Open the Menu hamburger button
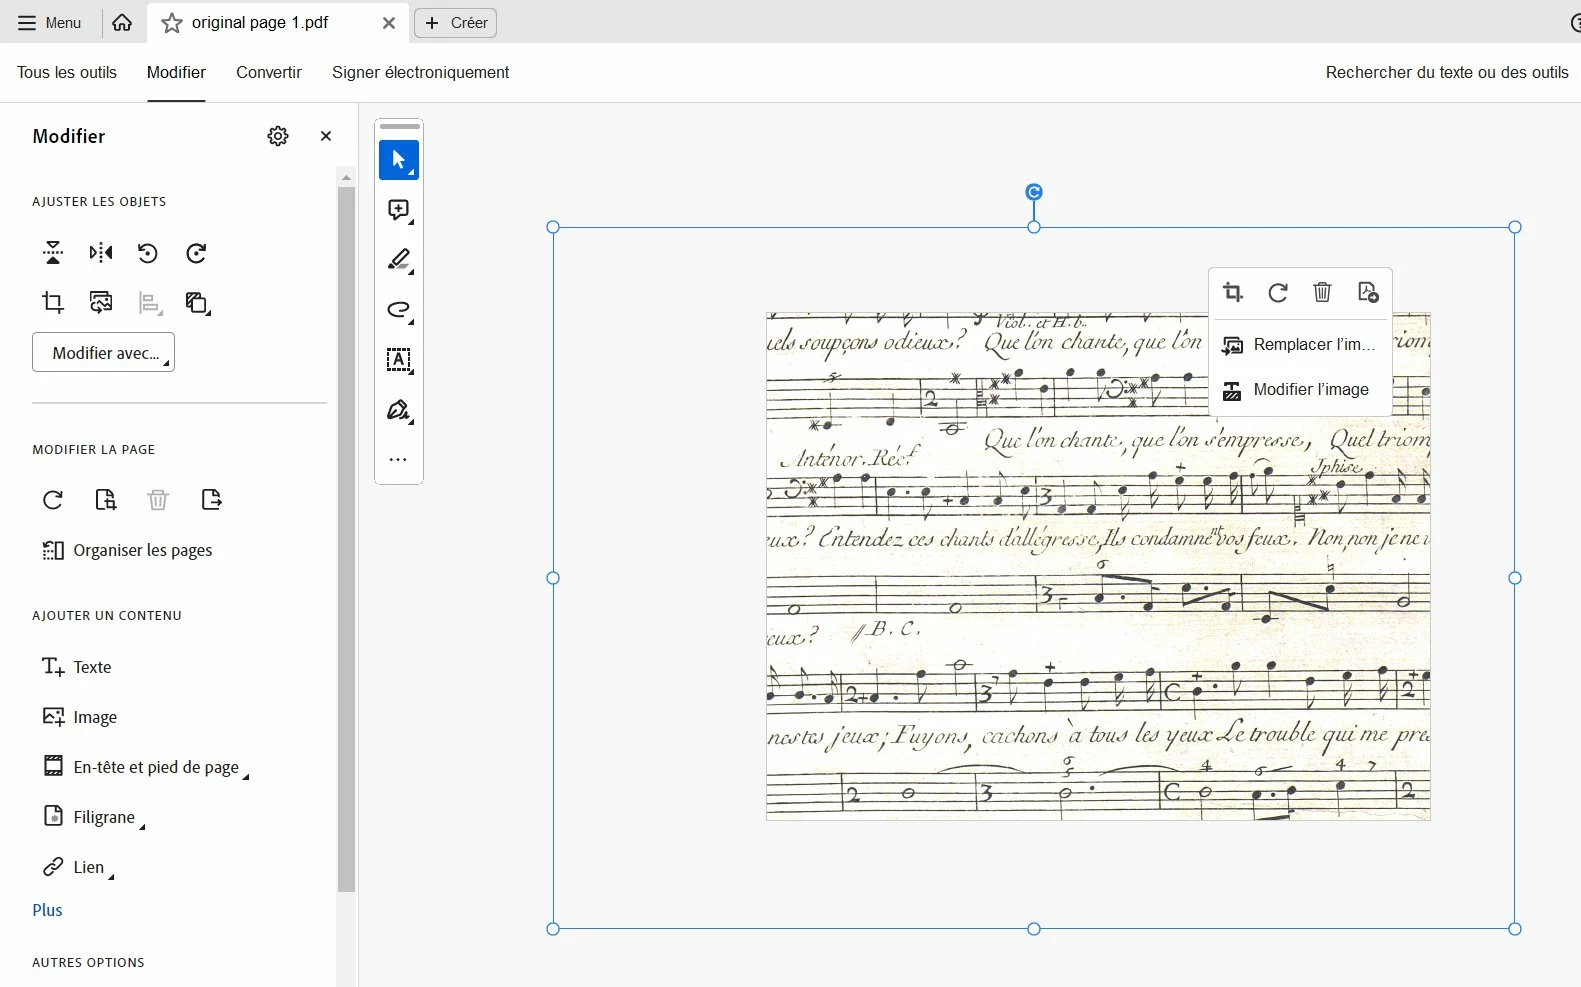The width and height of the screenshot is (1581, 987). [49, 22]
